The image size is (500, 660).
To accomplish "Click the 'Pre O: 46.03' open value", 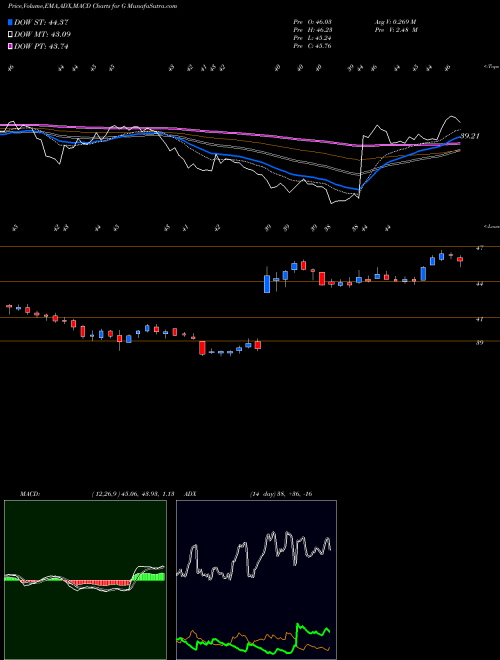I will 312,21.
